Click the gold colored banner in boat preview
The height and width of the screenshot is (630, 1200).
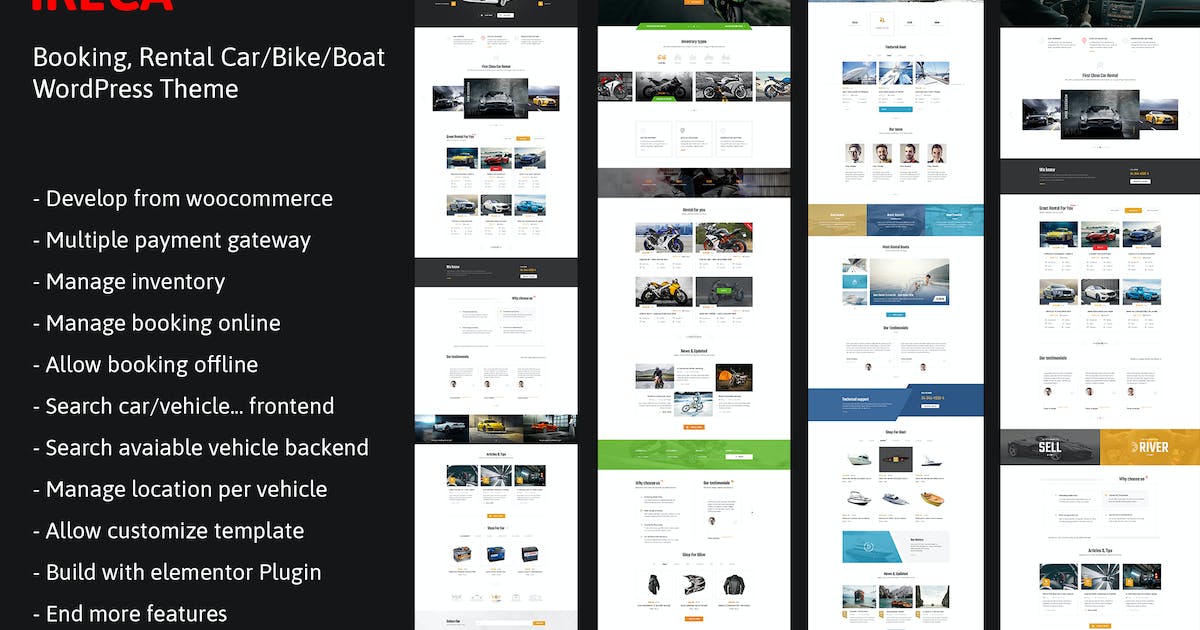pos(836,219)
